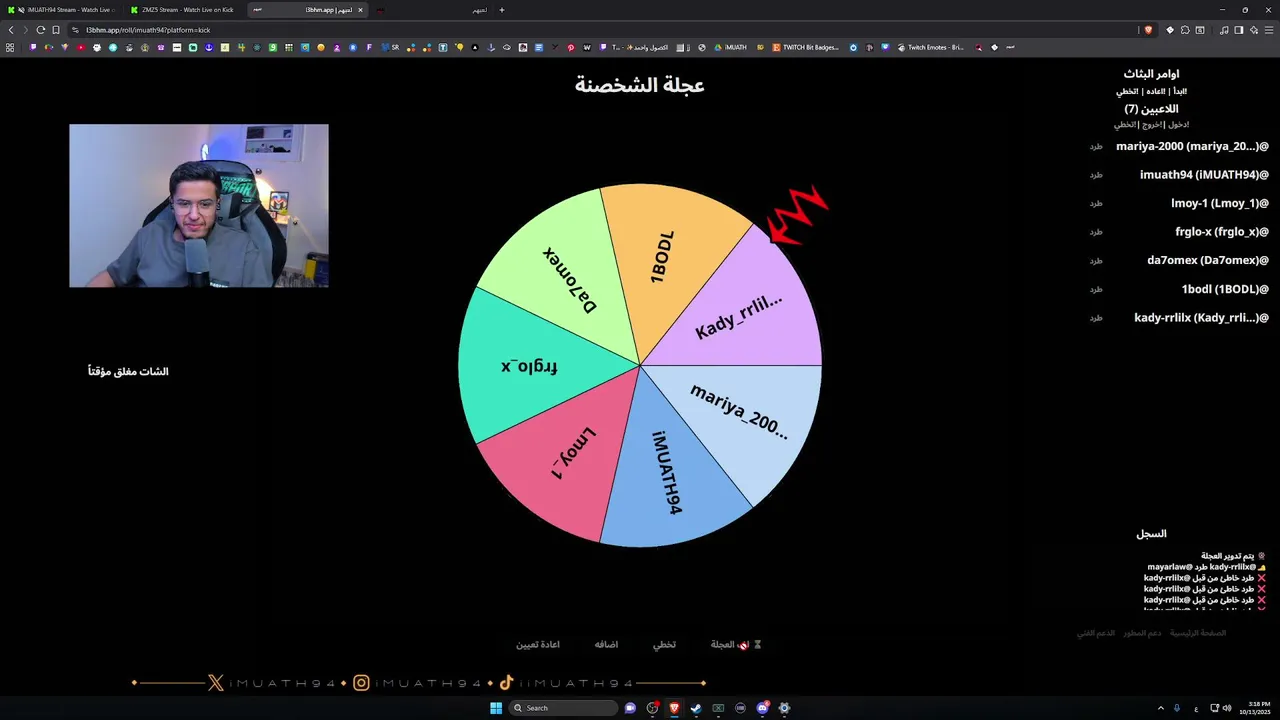This screenshot has height=720, width=1280.
Task: Click the add button (اضافه) below wheel
Action: (606, 645)
